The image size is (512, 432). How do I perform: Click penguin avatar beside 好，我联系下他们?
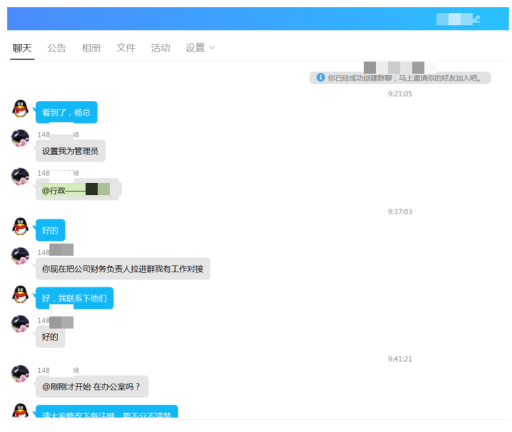(20, 294)
